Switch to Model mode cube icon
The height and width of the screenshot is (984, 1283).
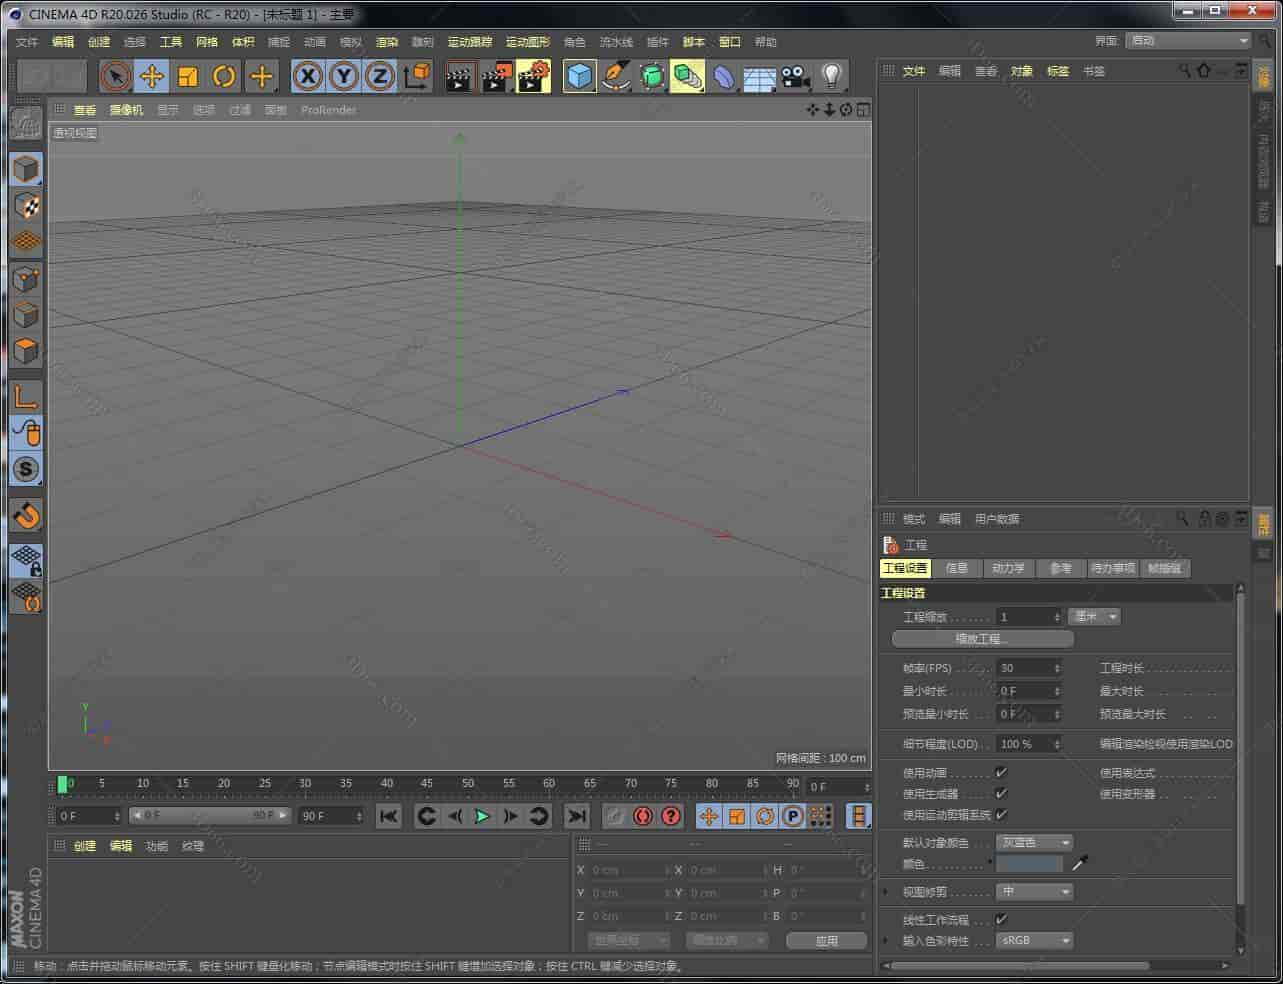[26, 169]
